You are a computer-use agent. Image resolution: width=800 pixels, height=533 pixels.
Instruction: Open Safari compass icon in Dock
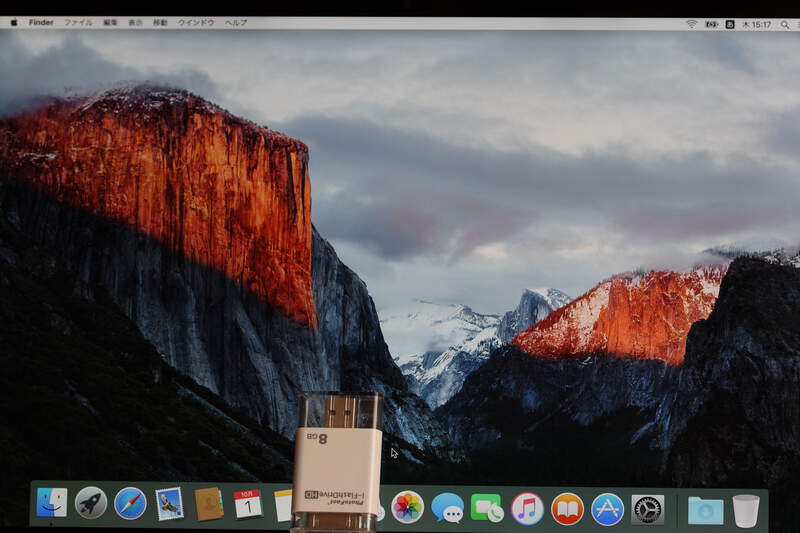click(x=130, y=503)
